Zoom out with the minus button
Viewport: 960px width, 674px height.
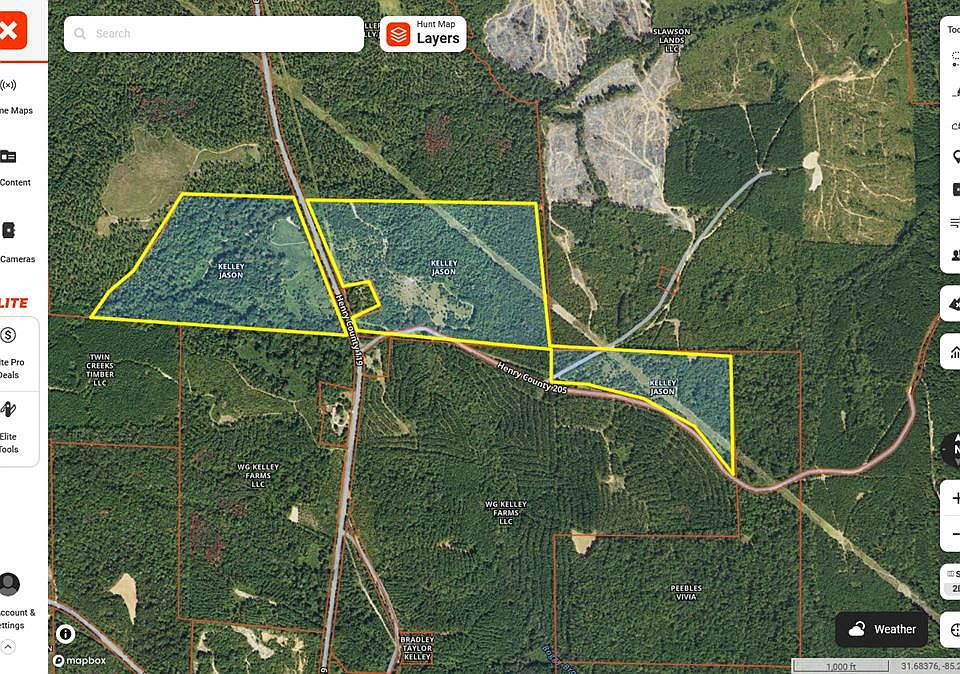955,534
